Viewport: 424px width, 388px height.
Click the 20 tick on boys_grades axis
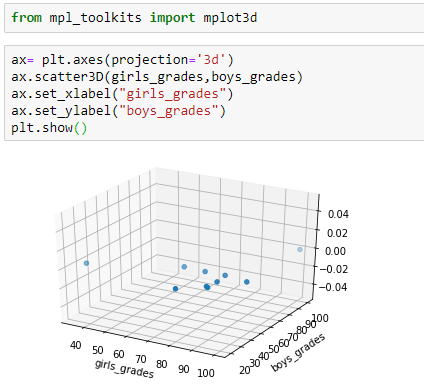[245, 370]
